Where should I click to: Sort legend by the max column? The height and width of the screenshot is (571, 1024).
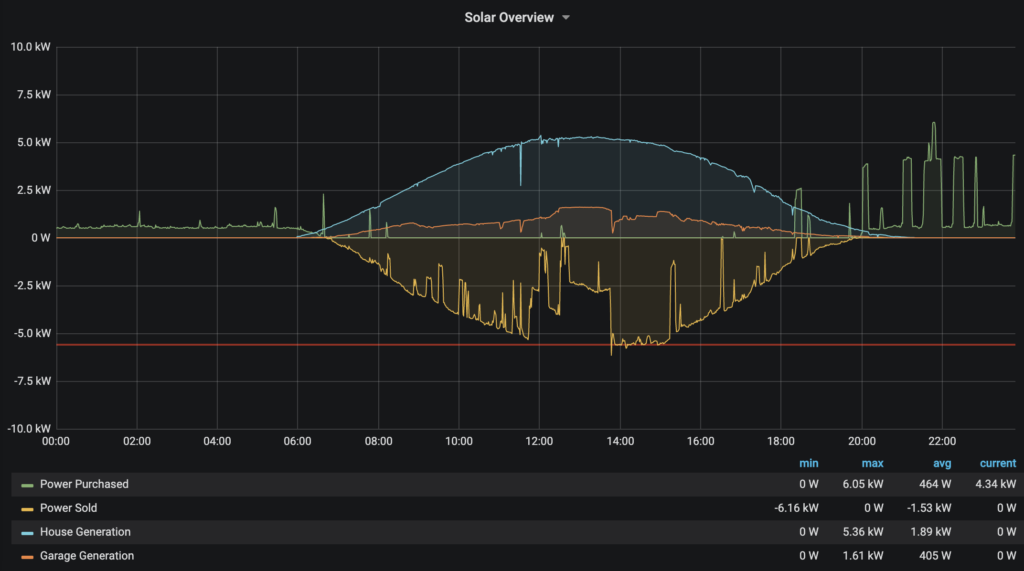(x=872, y=463)
